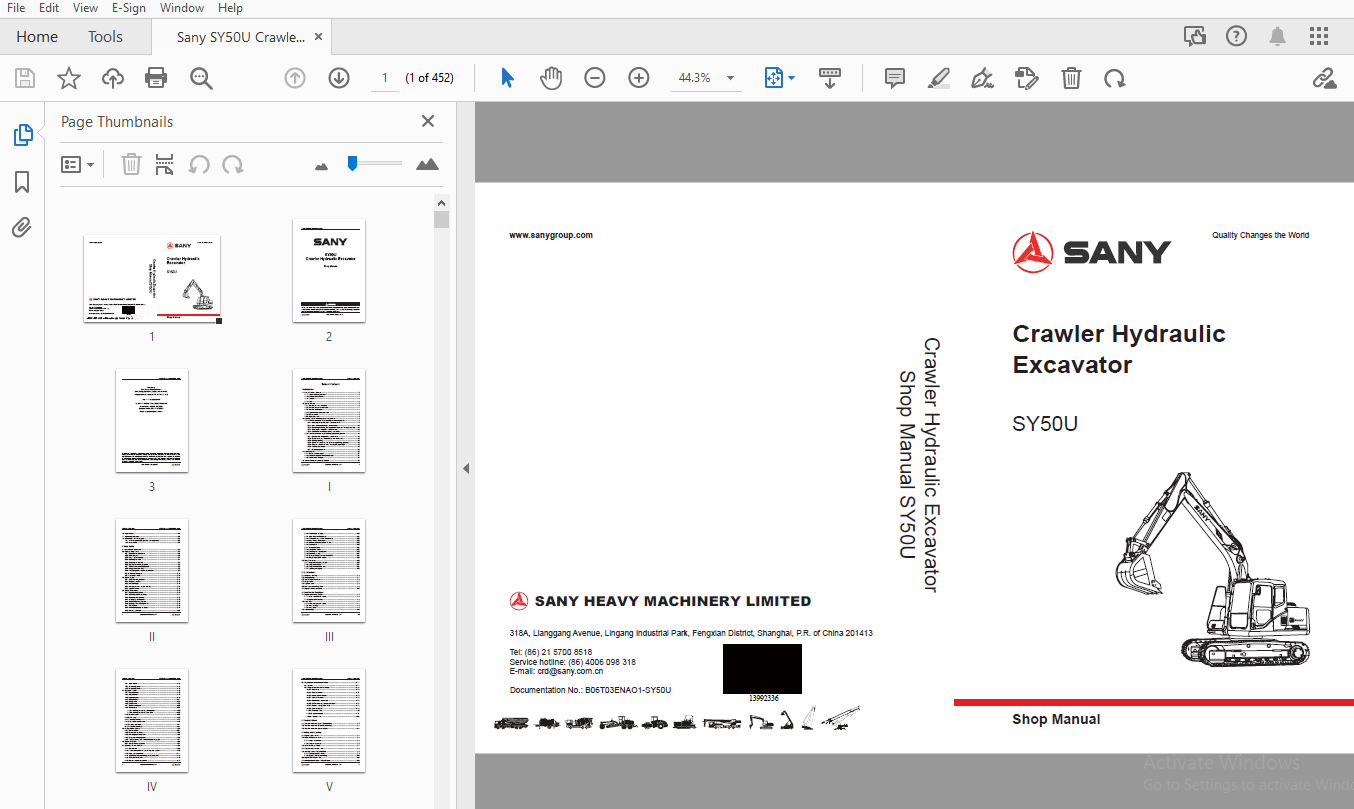This screenshot has width=1354, height=809.
Task: Open the Edit menu
Action: point(48,8)
